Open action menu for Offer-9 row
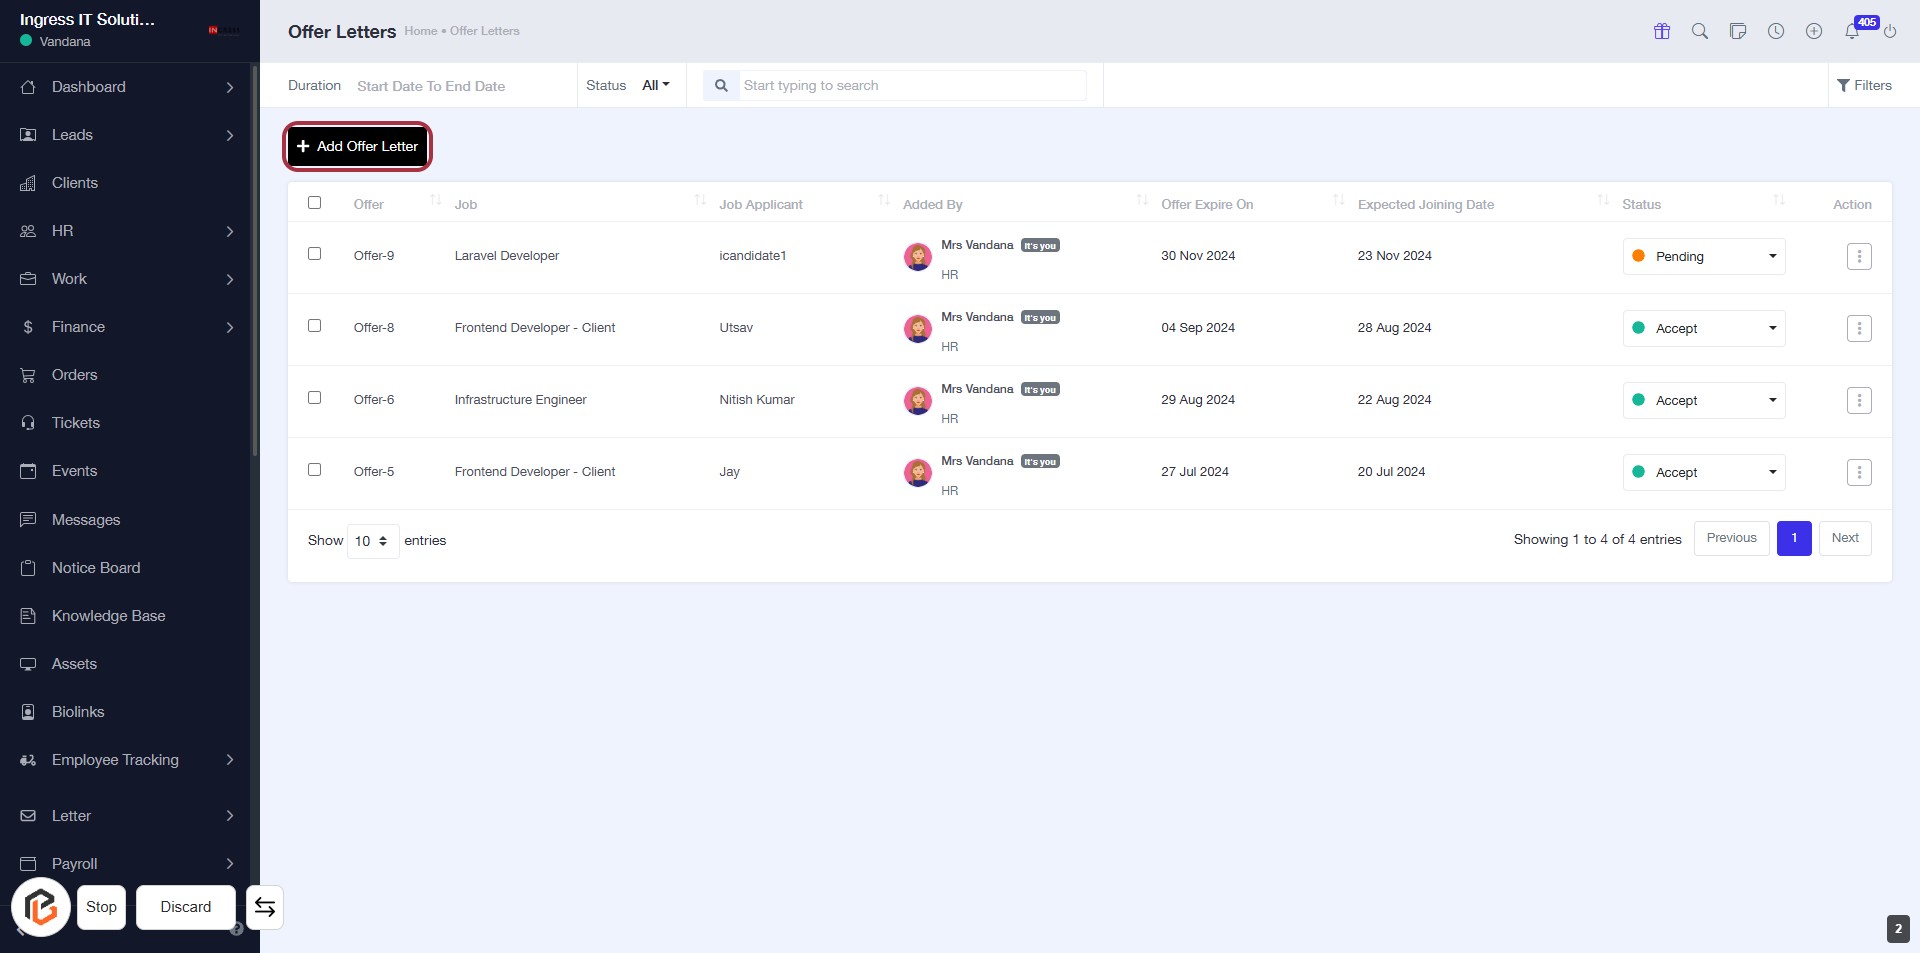Image resolution: width=1920 pixels, height=953 pixels. [1859, 257]
